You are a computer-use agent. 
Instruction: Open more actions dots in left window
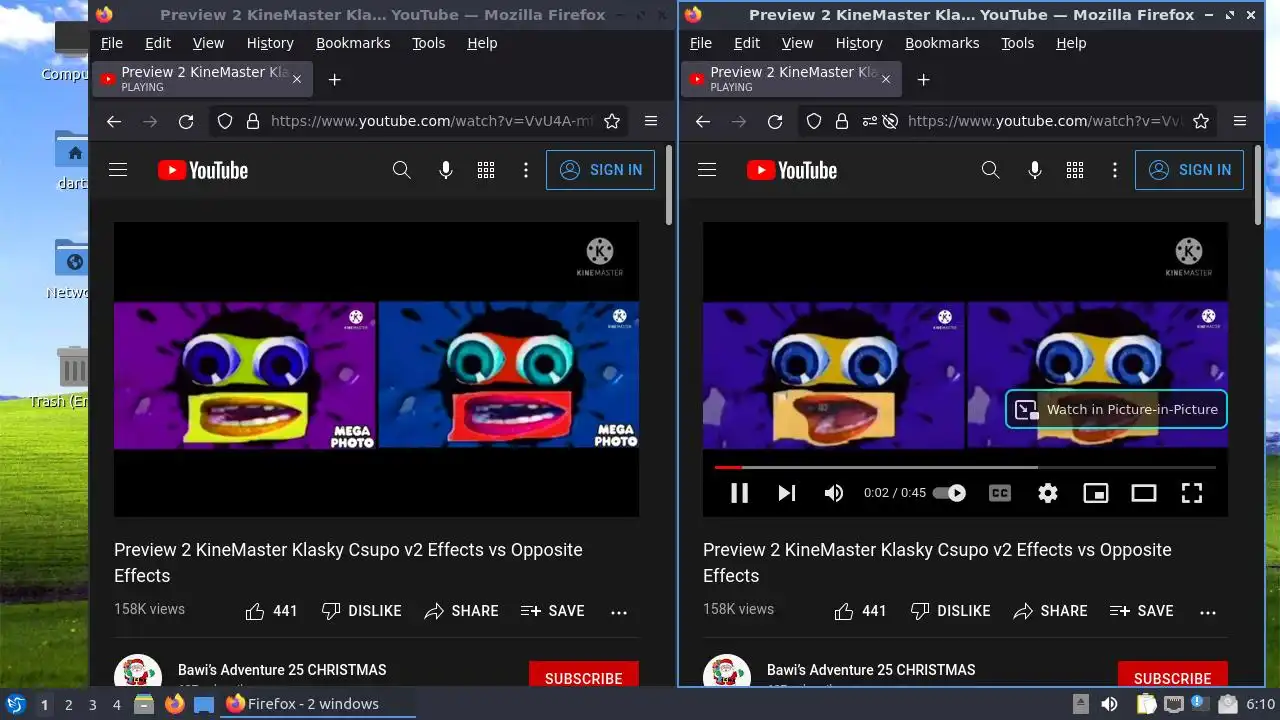[x=619, y=612]
